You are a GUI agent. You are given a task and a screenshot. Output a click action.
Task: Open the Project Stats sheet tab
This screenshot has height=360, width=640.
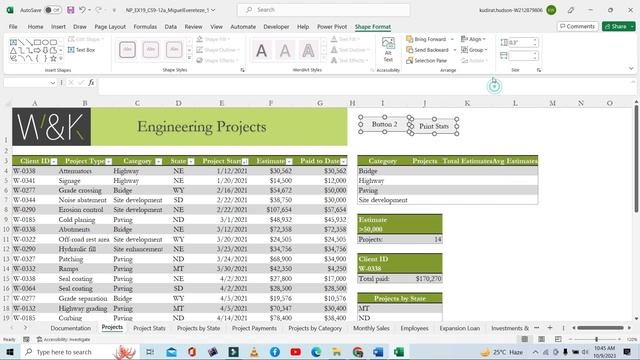tap(149, 328)
